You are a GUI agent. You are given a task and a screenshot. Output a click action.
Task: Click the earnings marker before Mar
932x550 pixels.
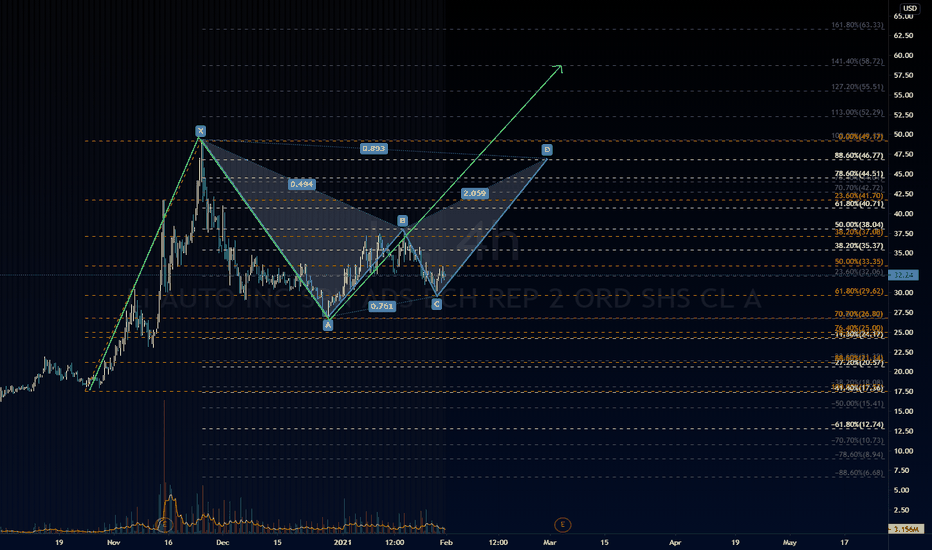[x=562, y=524]
